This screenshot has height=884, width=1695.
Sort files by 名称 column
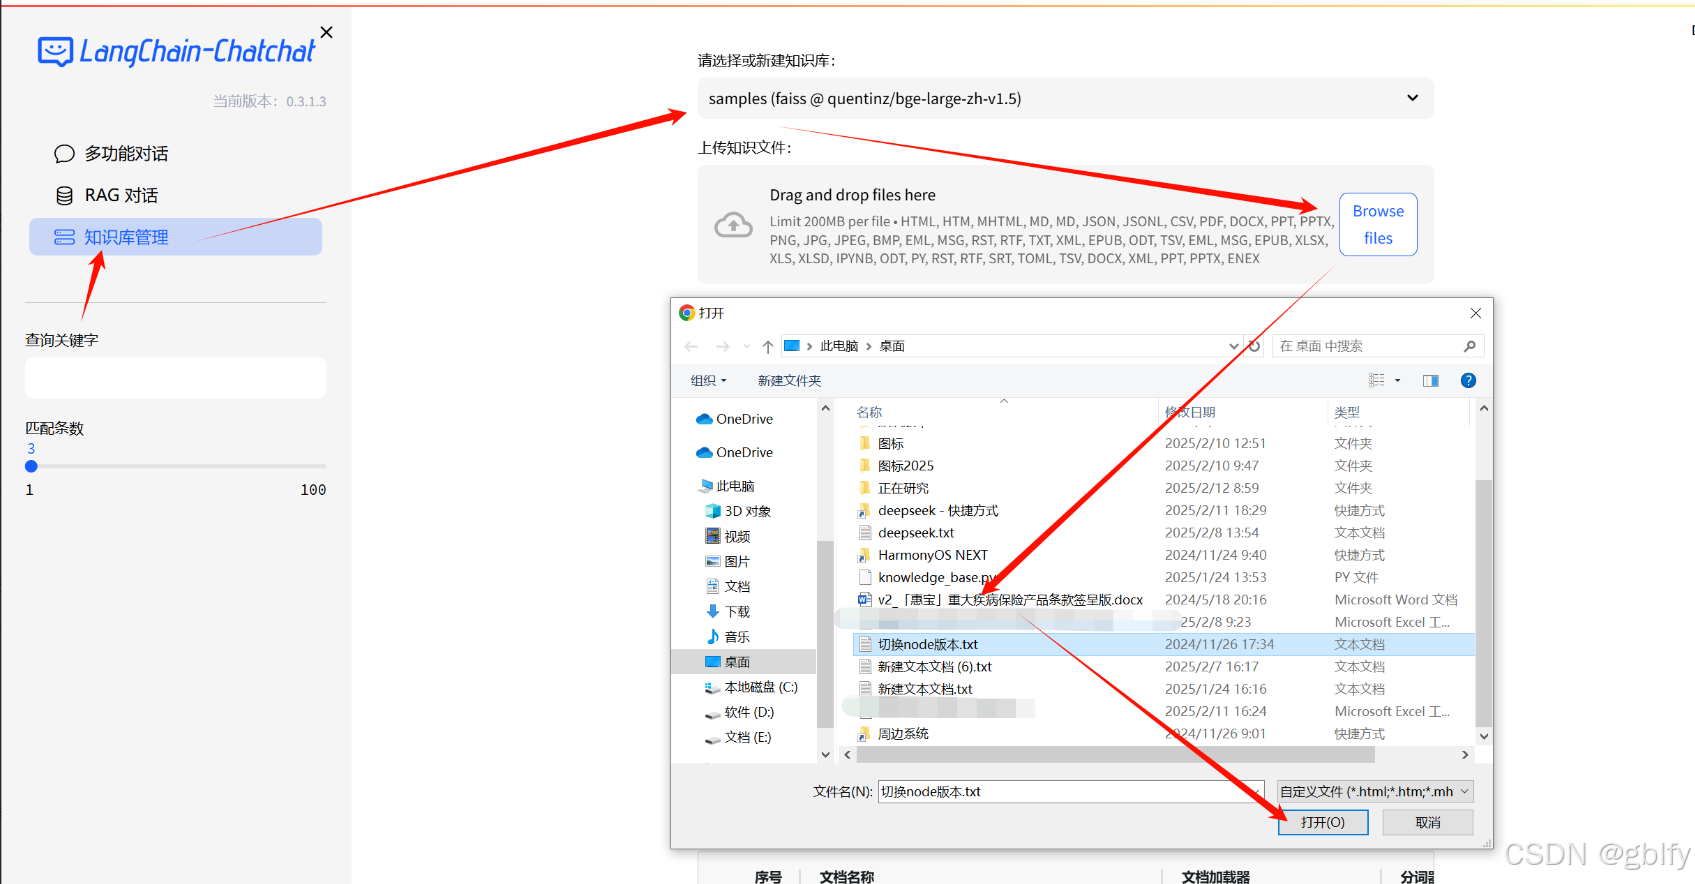869,412
